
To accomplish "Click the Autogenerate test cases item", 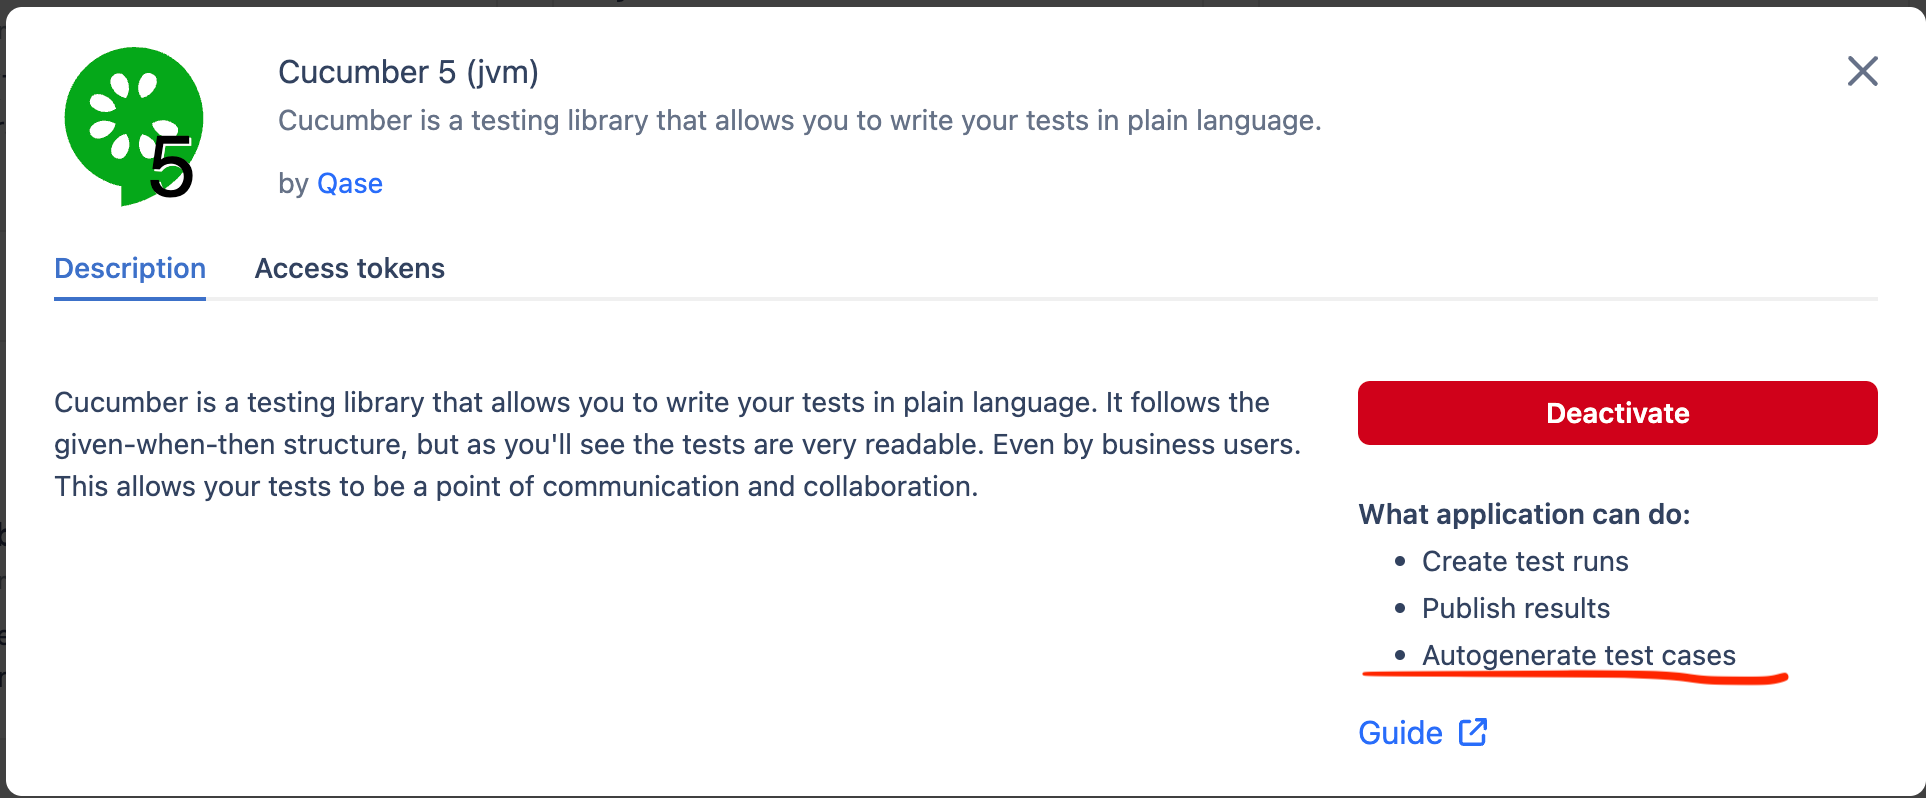I will 1578,655.
